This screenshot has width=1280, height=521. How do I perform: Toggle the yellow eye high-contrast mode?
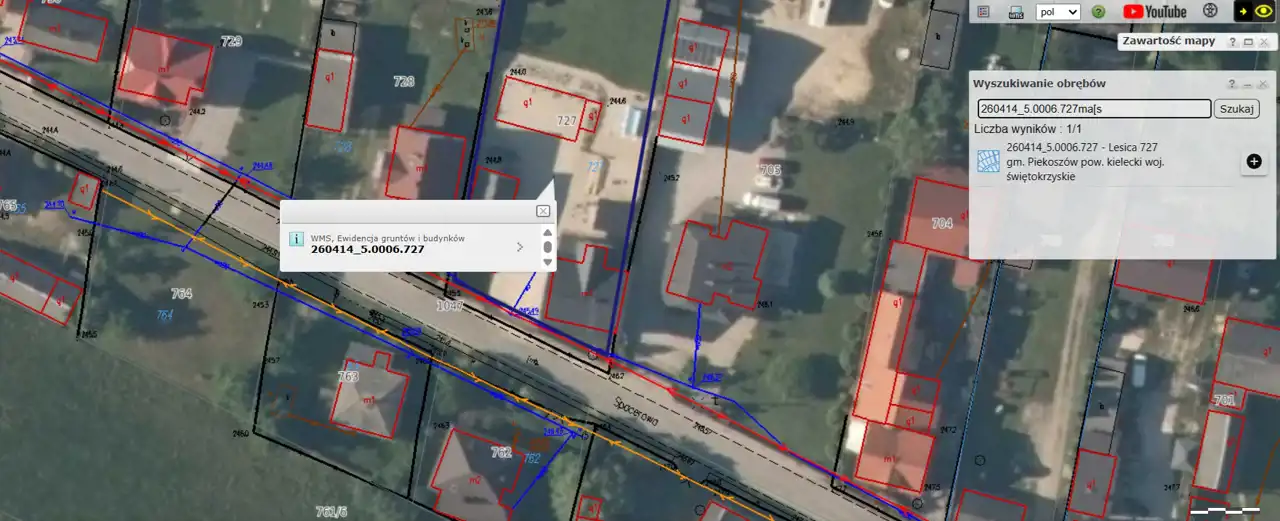click(1264, 11)
